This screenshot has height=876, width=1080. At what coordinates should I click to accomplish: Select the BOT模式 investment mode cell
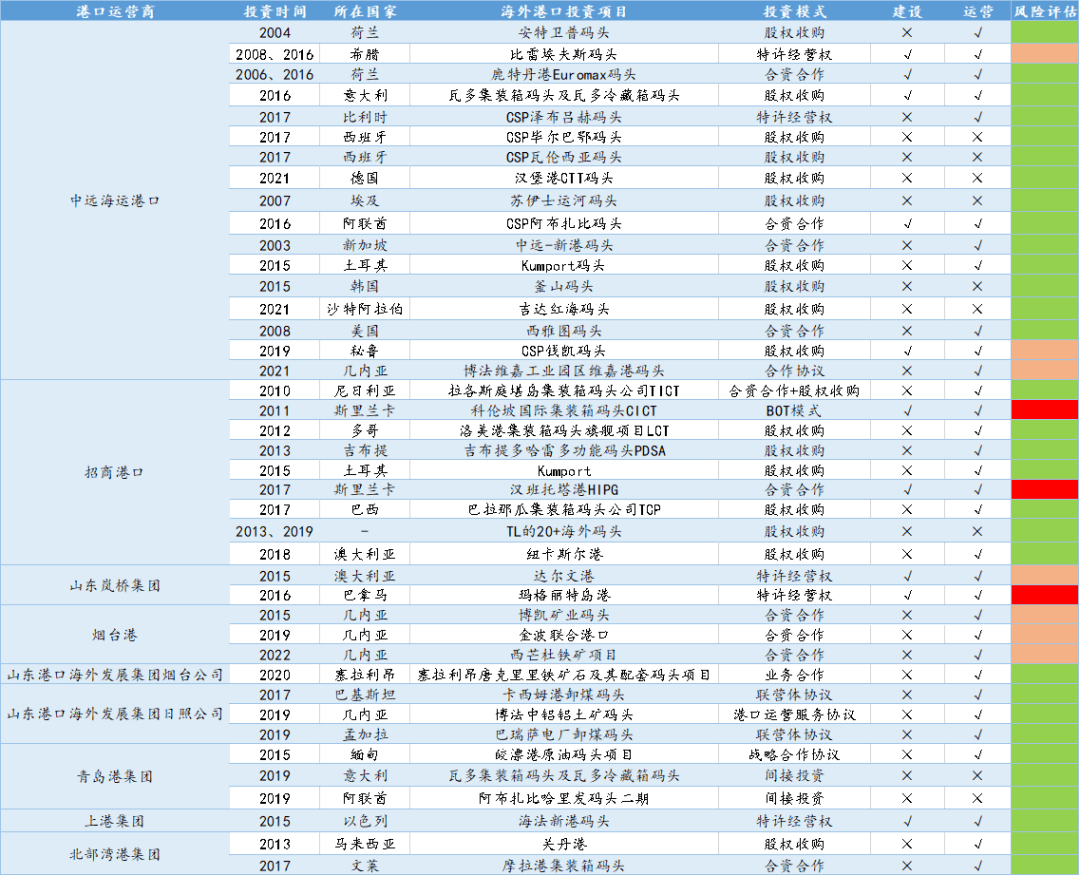point(795,410)
